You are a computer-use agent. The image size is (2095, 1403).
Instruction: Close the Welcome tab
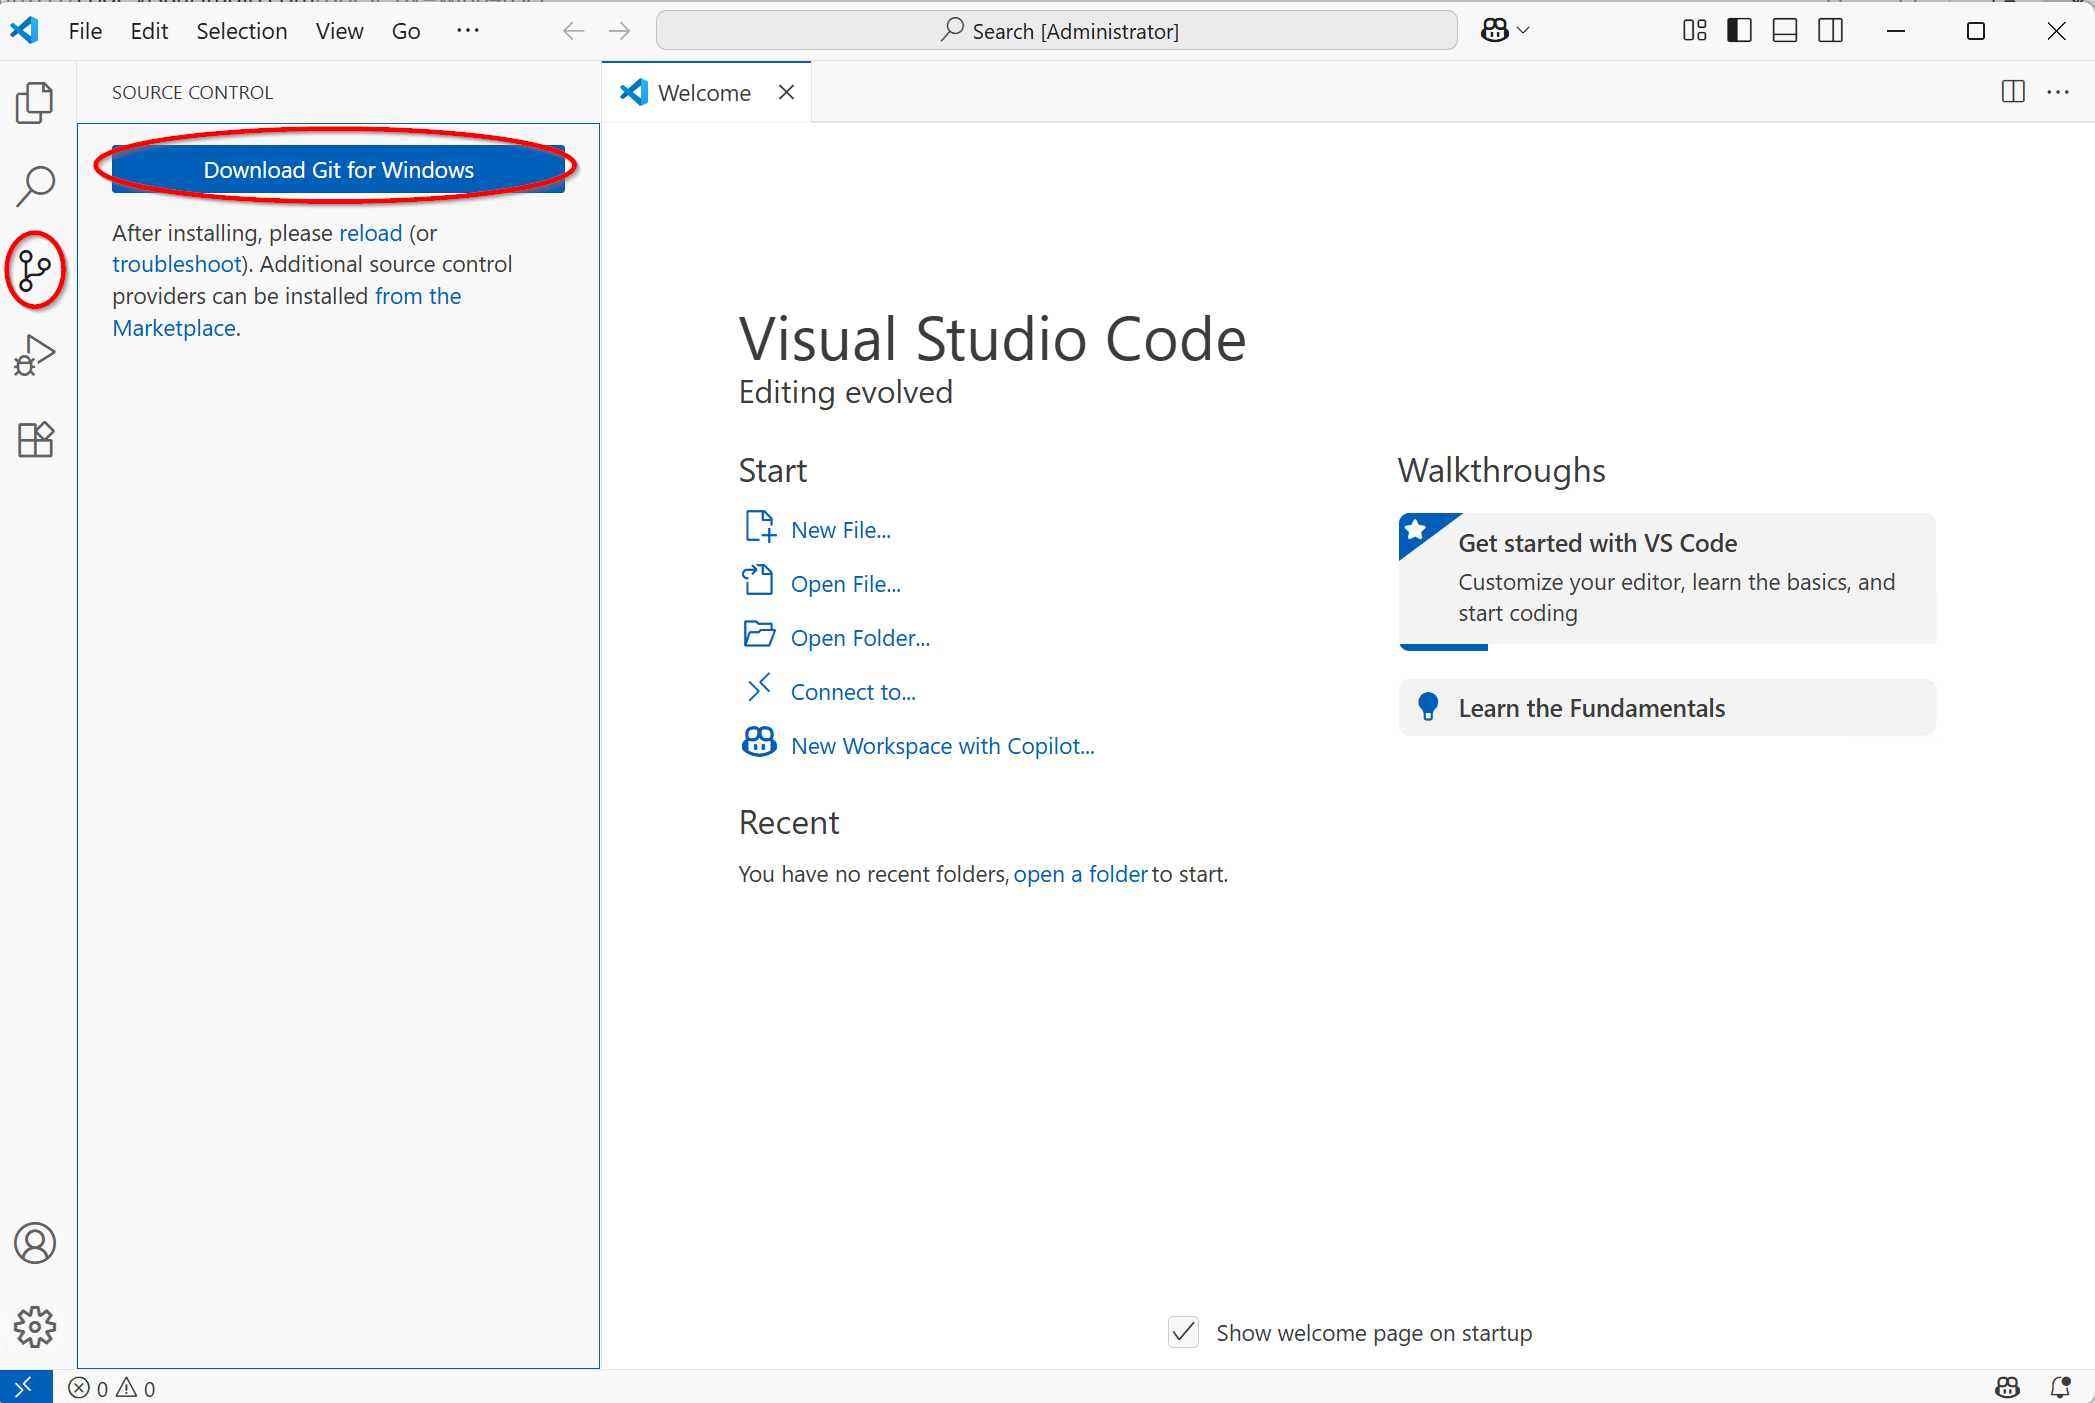pyautogui.click(x=787, y=92)
